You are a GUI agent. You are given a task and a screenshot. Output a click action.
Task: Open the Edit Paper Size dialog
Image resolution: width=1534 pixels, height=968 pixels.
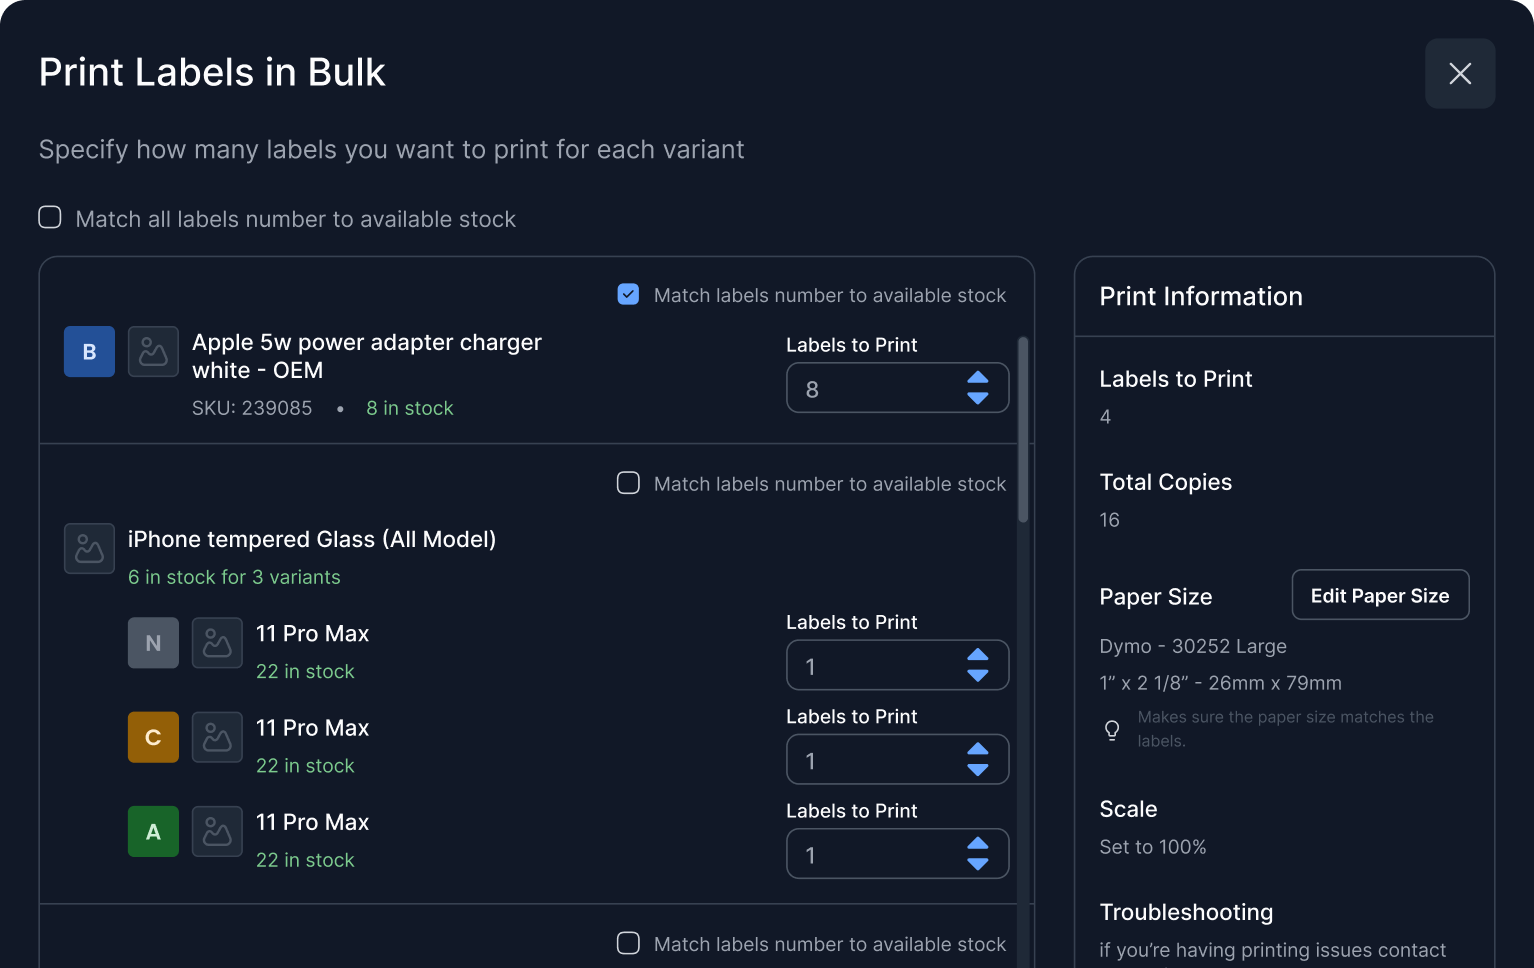pyautogui.click(x=1380, y=595)
